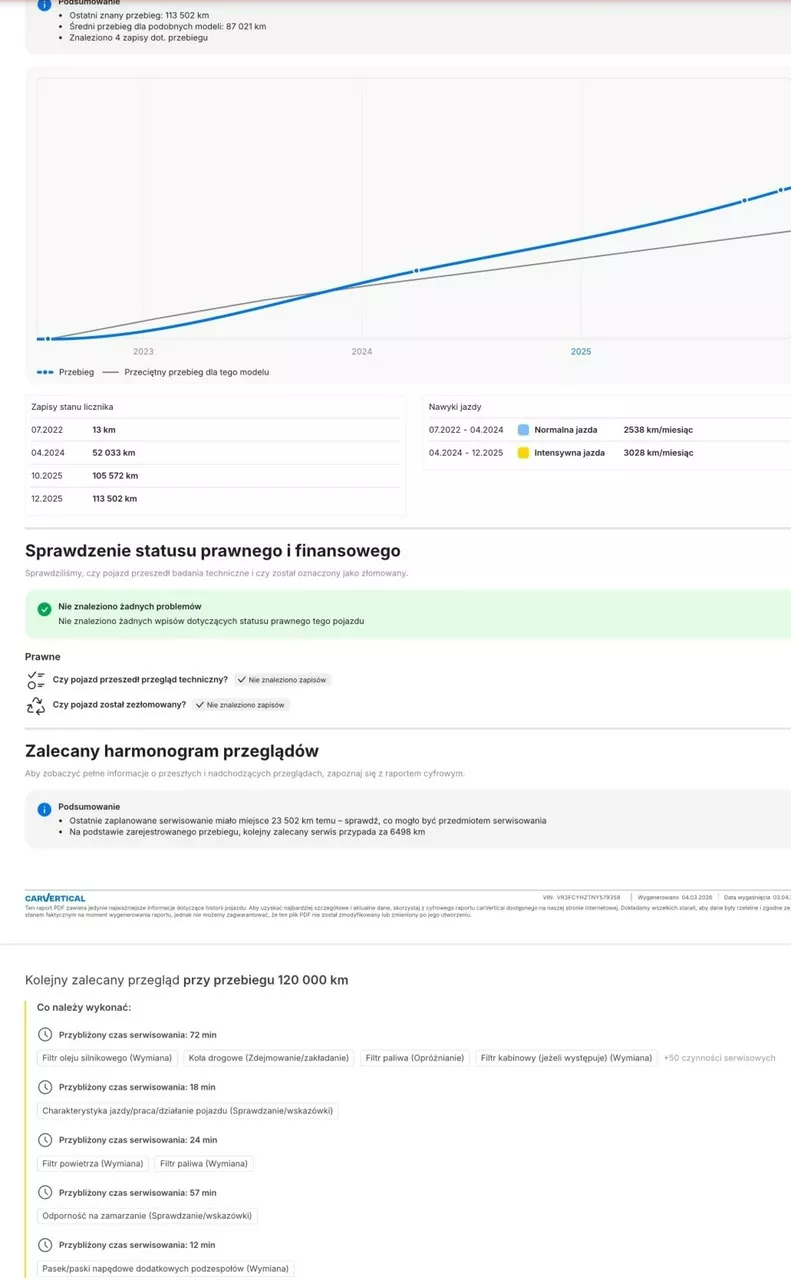The width and height of the screenshot is (791, 1280).
Task: Click clock icon beside 12 min service time
Action: tap(44, 1245)
